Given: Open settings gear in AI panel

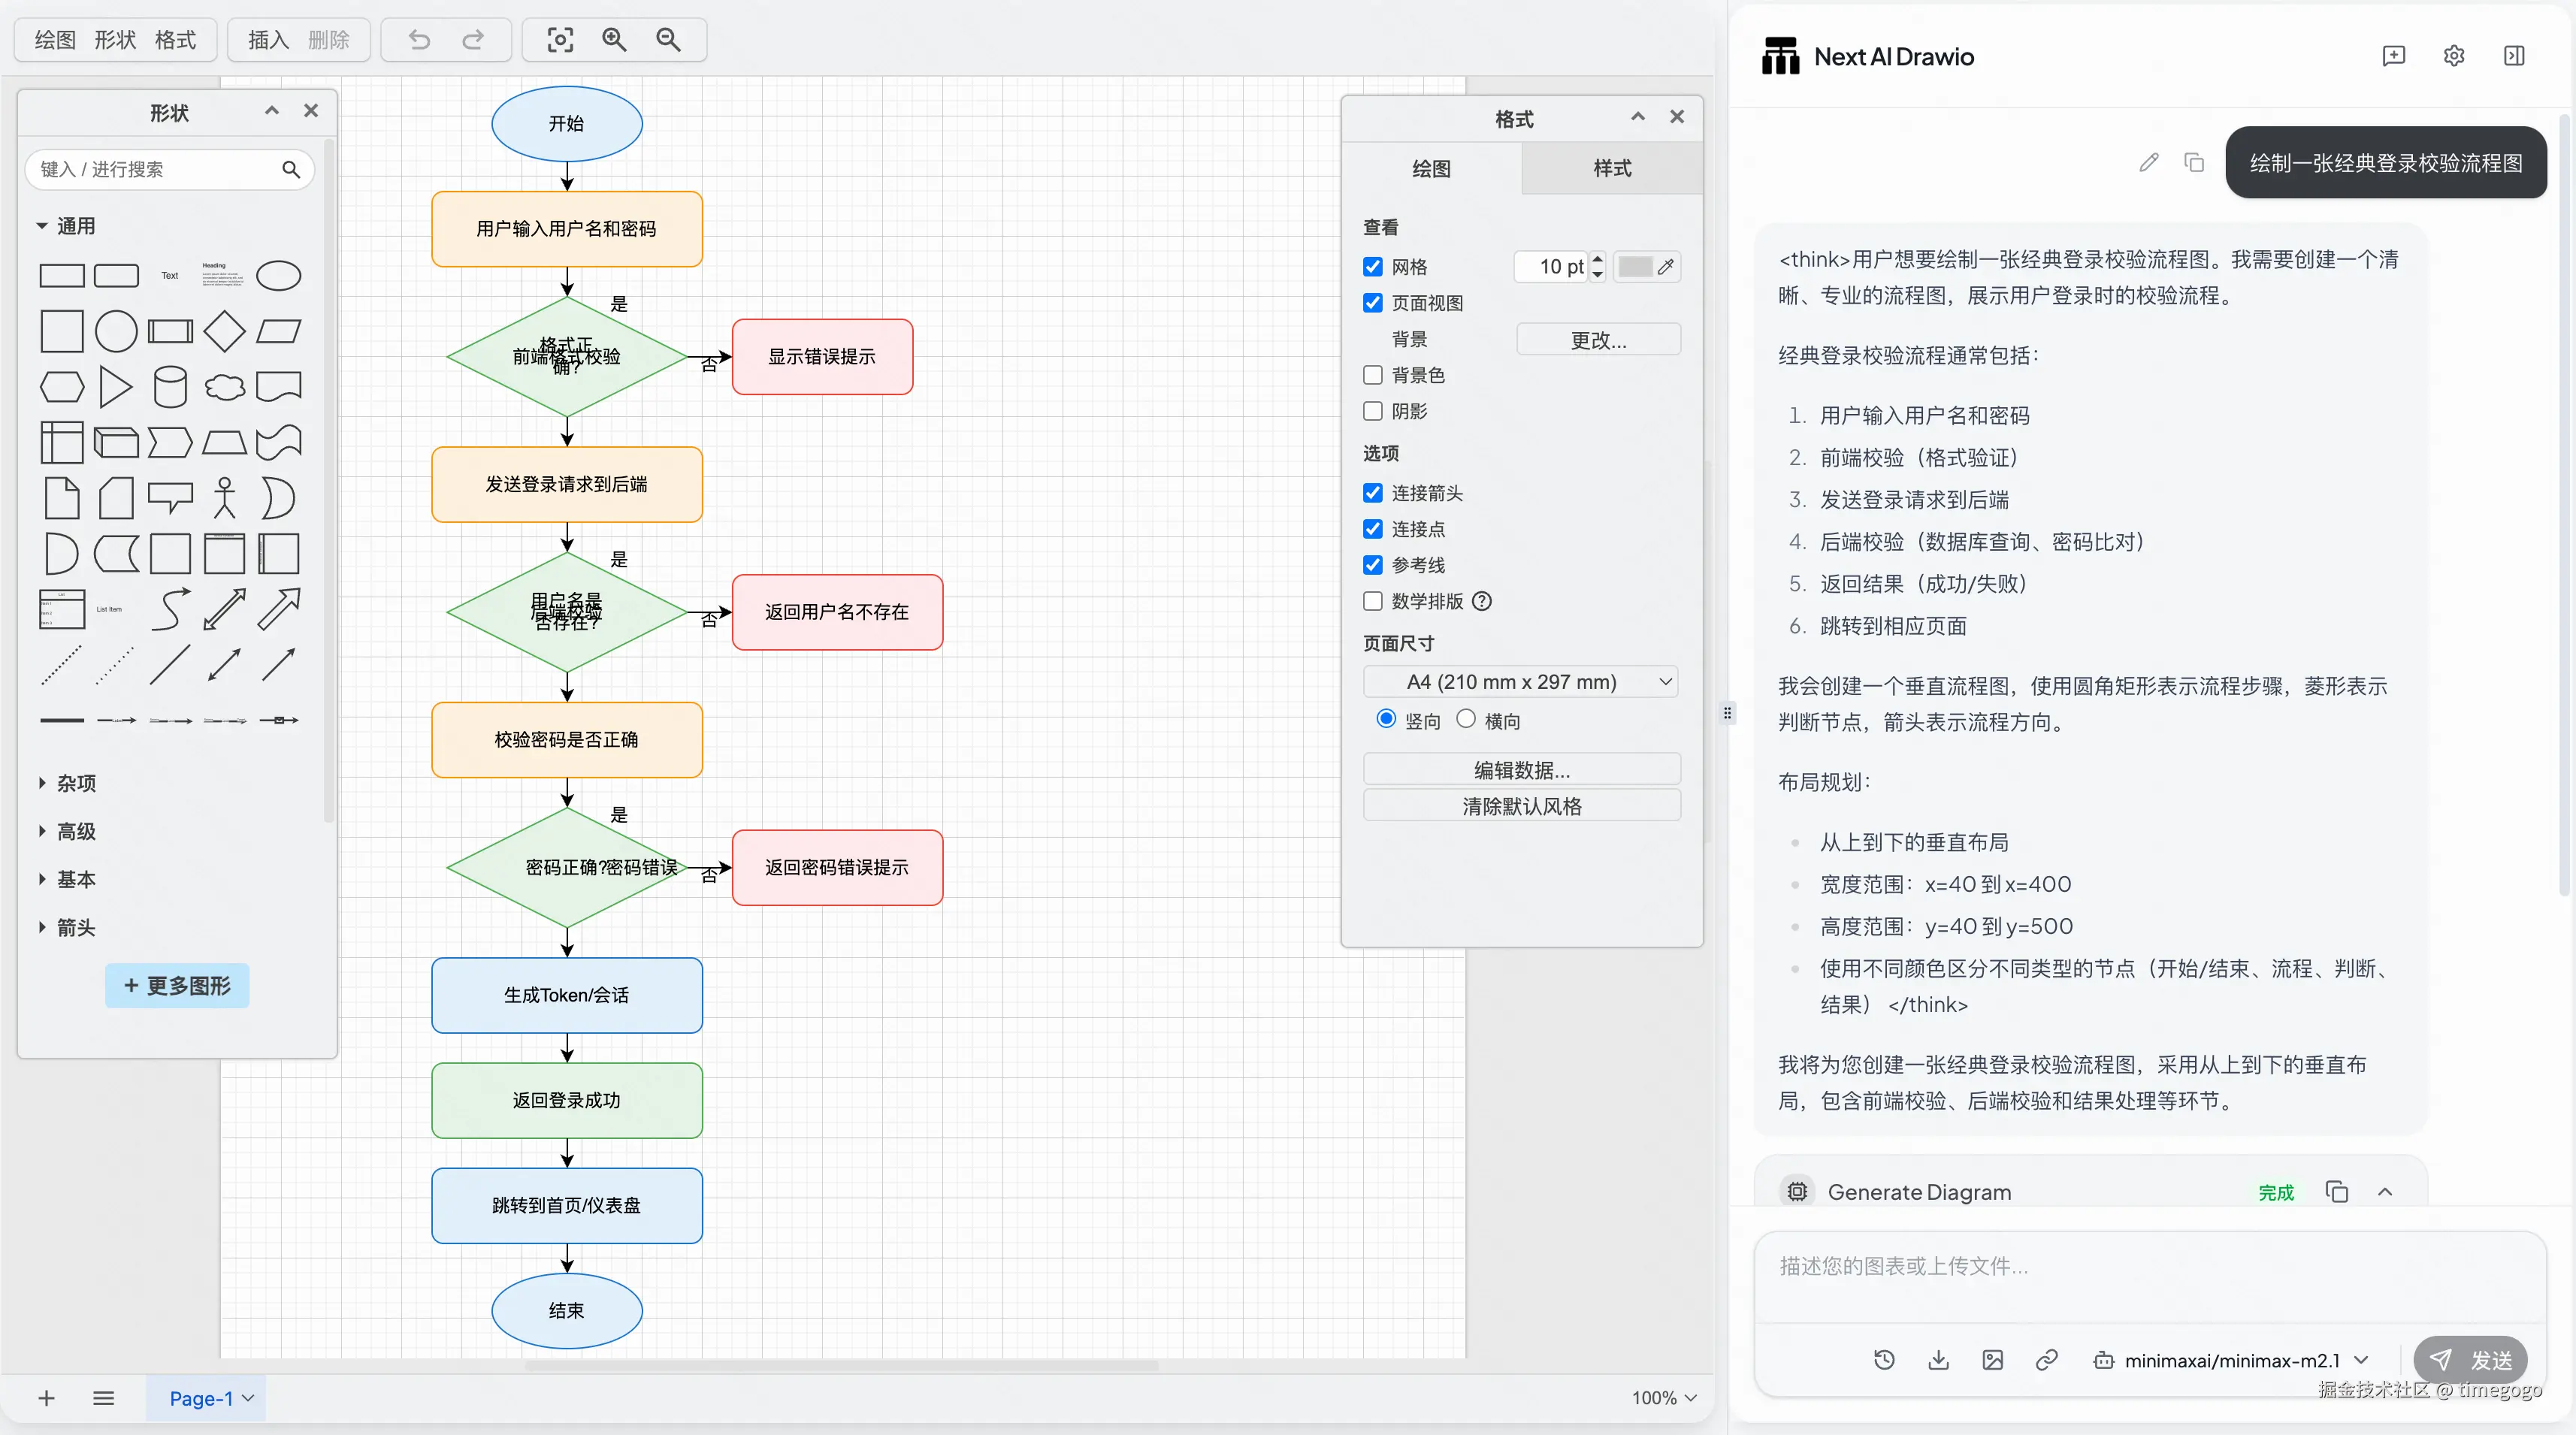Looking at the screenshot, I should 2454,56.
